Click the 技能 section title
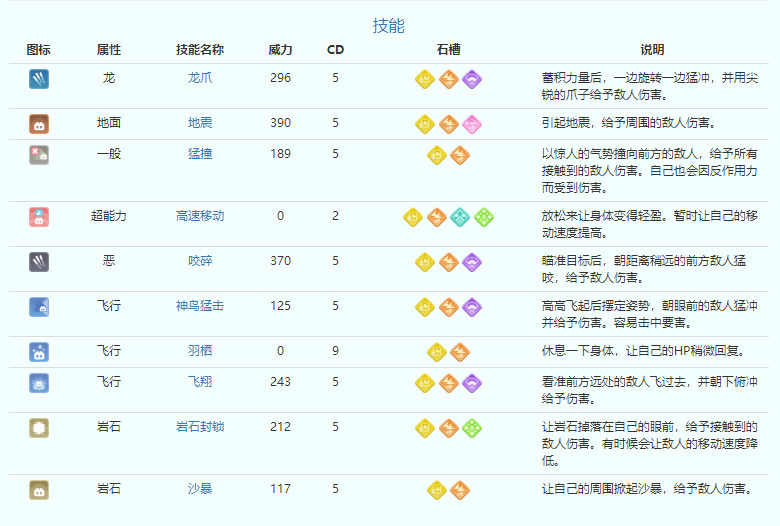 point(389,26)
